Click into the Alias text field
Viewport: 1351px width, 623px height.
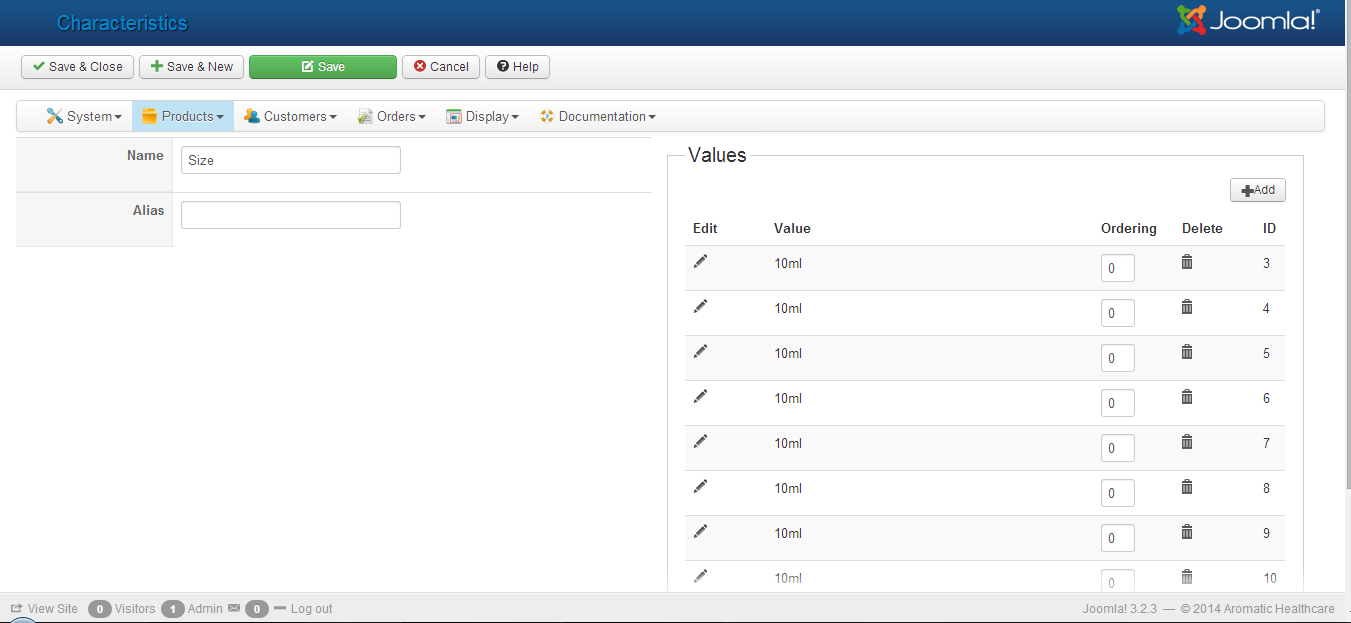pos(290,215)
